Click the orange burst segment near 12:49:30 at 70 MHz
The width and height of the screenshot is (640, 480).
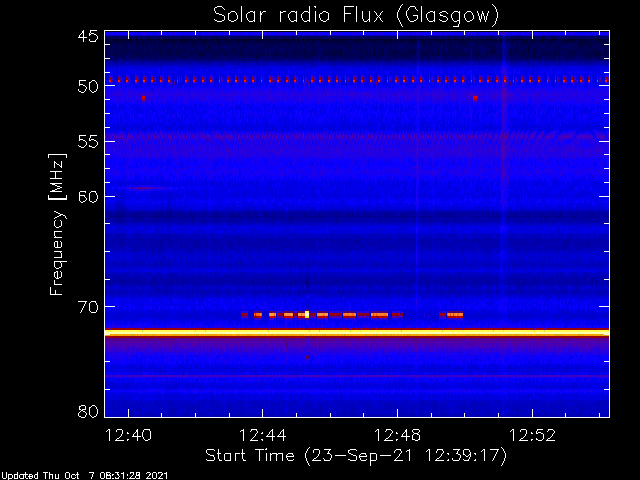click(x=455, y=315)
